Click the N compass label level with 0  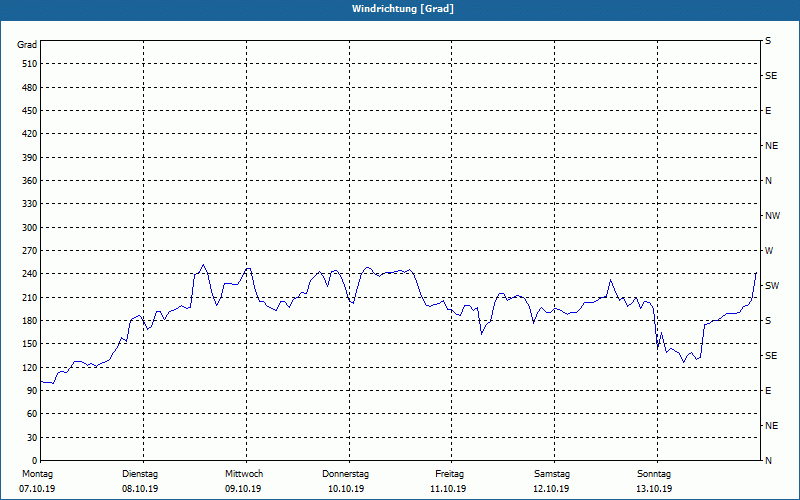click(x=768, y=461)
